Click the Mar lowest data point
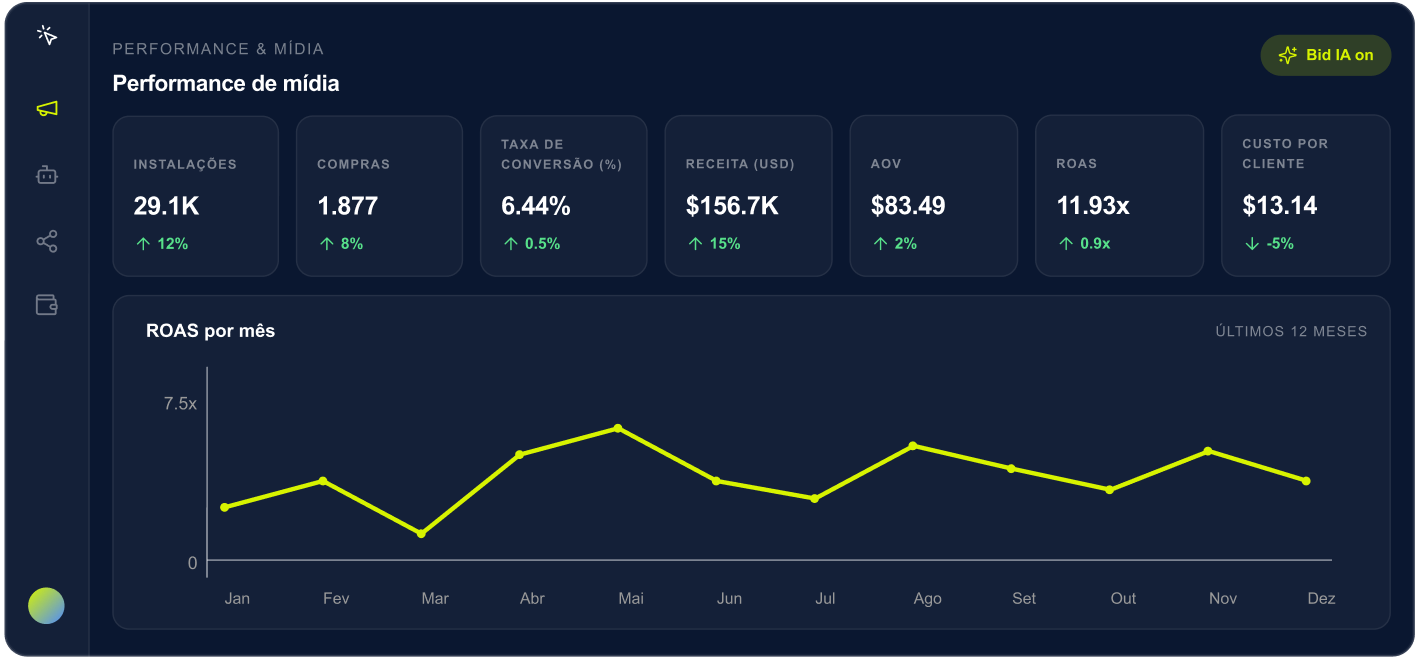Screen dimensions: 1415x659 tap(421, 534)
